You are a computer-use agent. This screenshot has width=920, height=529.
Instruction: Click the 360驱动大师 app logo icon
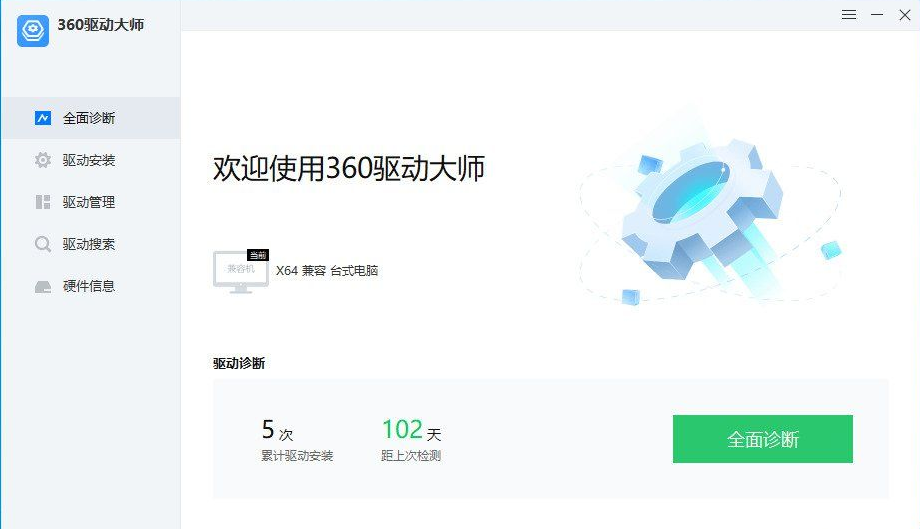pyautogui.click(x=33, y=30)
